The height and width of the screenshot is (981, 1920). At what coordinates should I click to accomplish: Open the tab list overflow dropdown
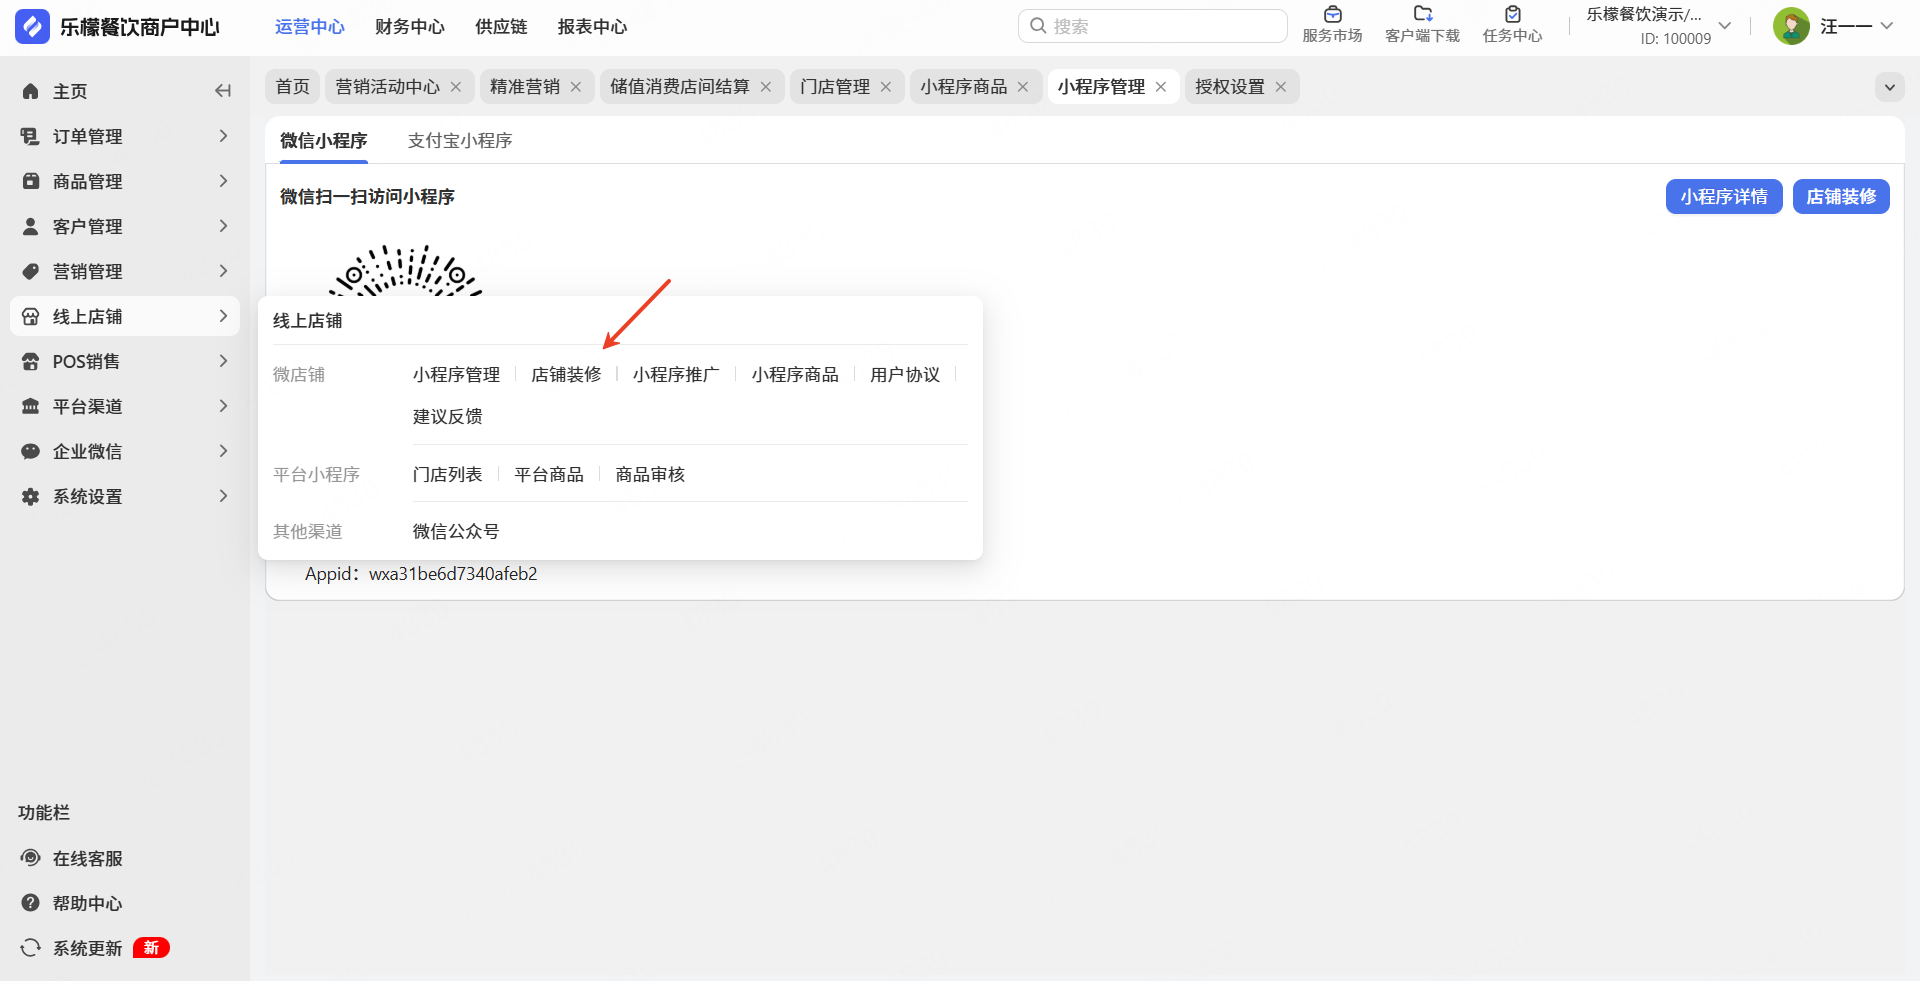pos(1889,87)
